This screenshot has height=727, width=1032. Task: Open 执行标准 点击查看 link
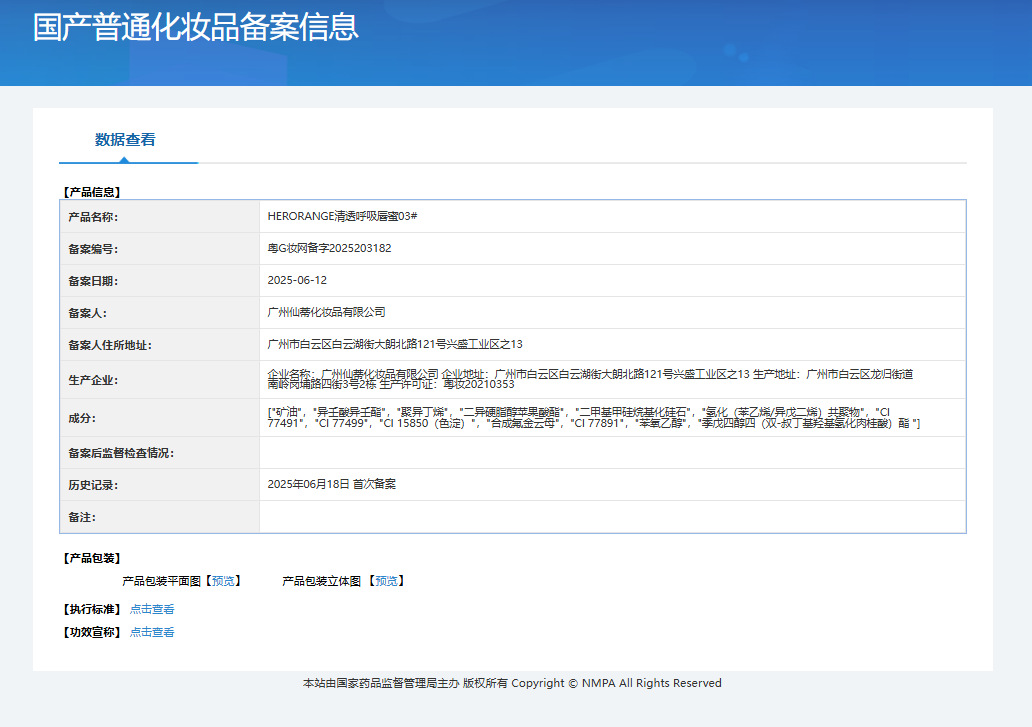tap(152, 609)
